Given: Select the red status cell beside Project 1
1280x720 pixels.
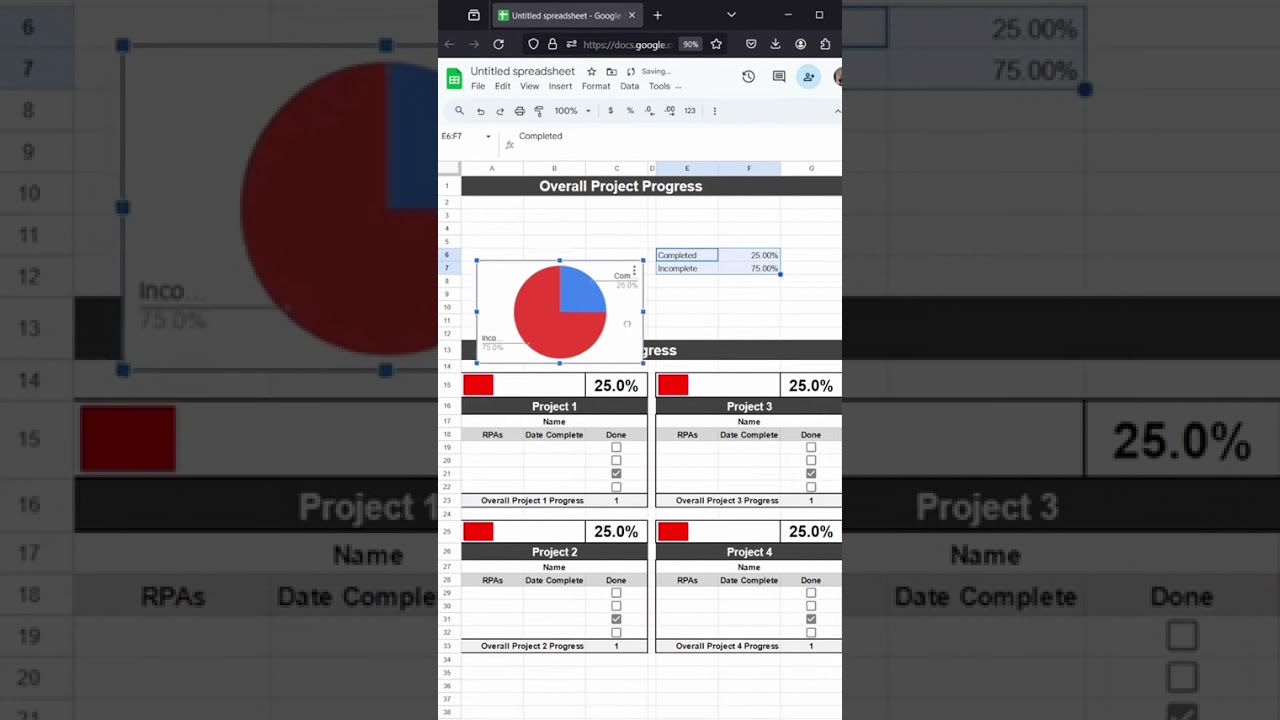Looking at the screenshot, I should point(478,385).
